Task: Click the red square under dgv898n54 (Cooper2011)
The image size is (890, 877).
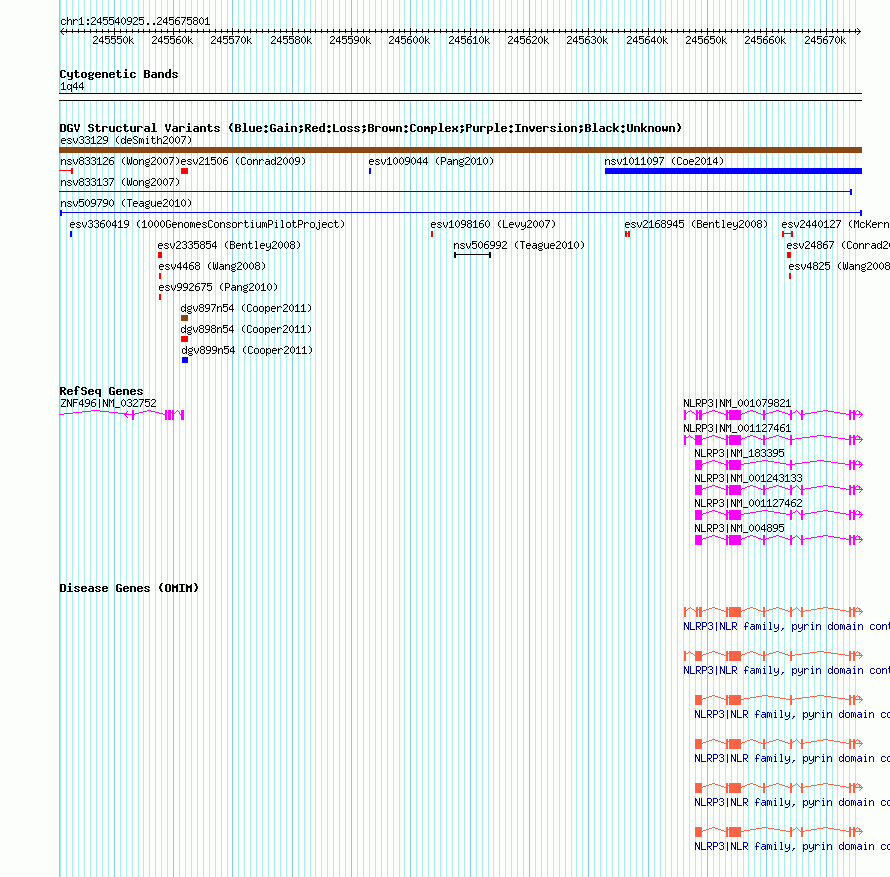Action: [184, 339]
